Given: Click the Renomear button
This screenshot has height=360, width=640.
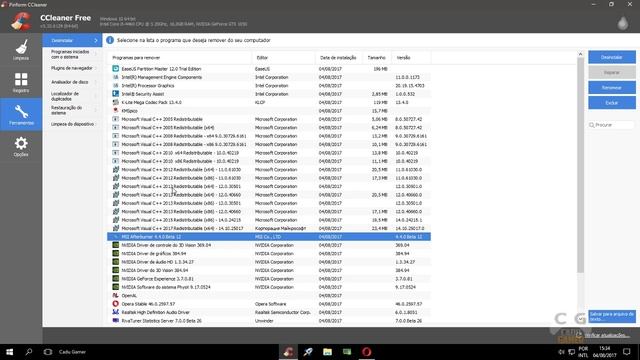Looking at the screenshot, I should [611, 87].
